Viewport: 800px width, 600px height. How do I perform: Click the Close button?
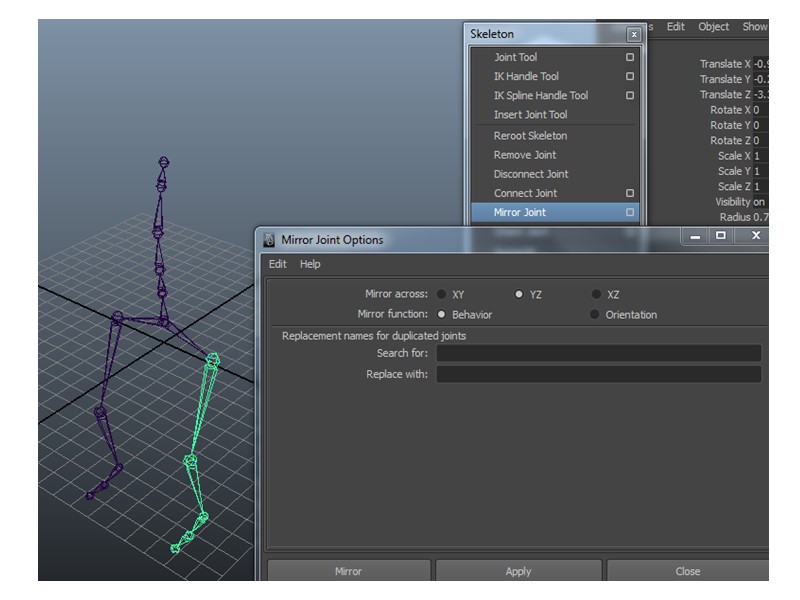[688, 571]
